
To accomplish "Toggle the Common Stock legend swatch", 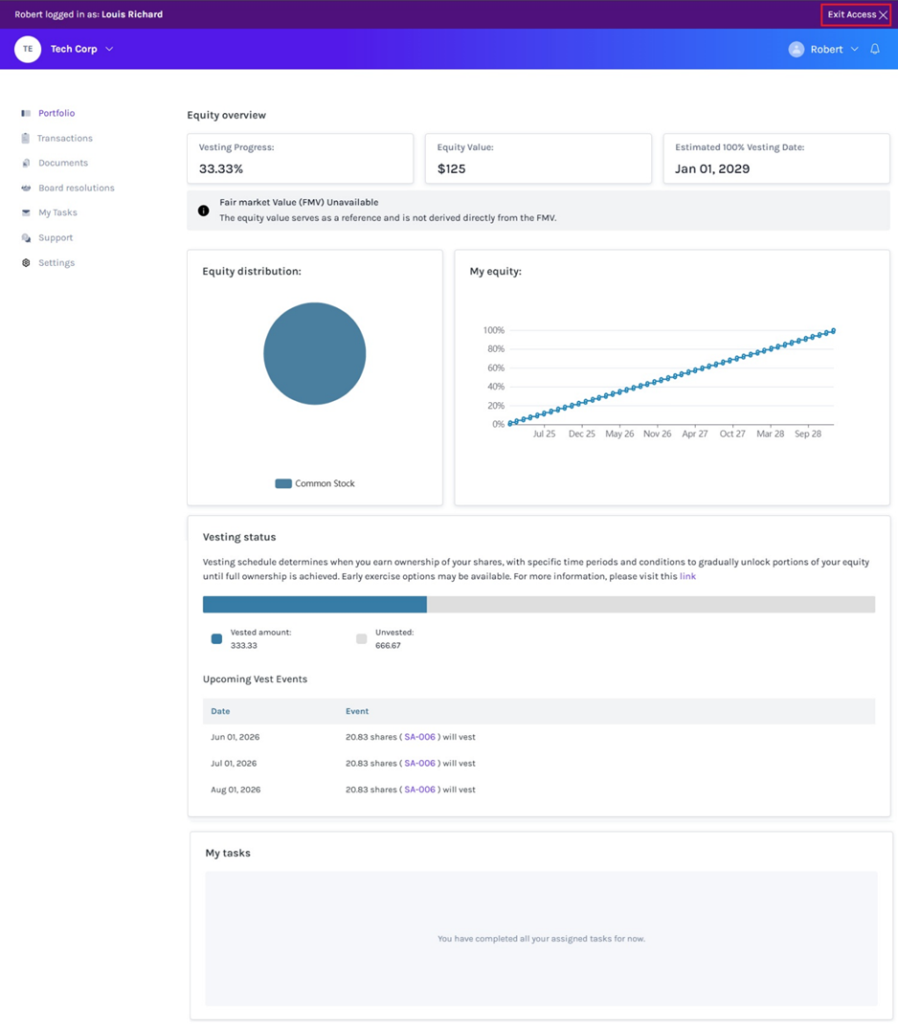I will click(x=283, y=483).
